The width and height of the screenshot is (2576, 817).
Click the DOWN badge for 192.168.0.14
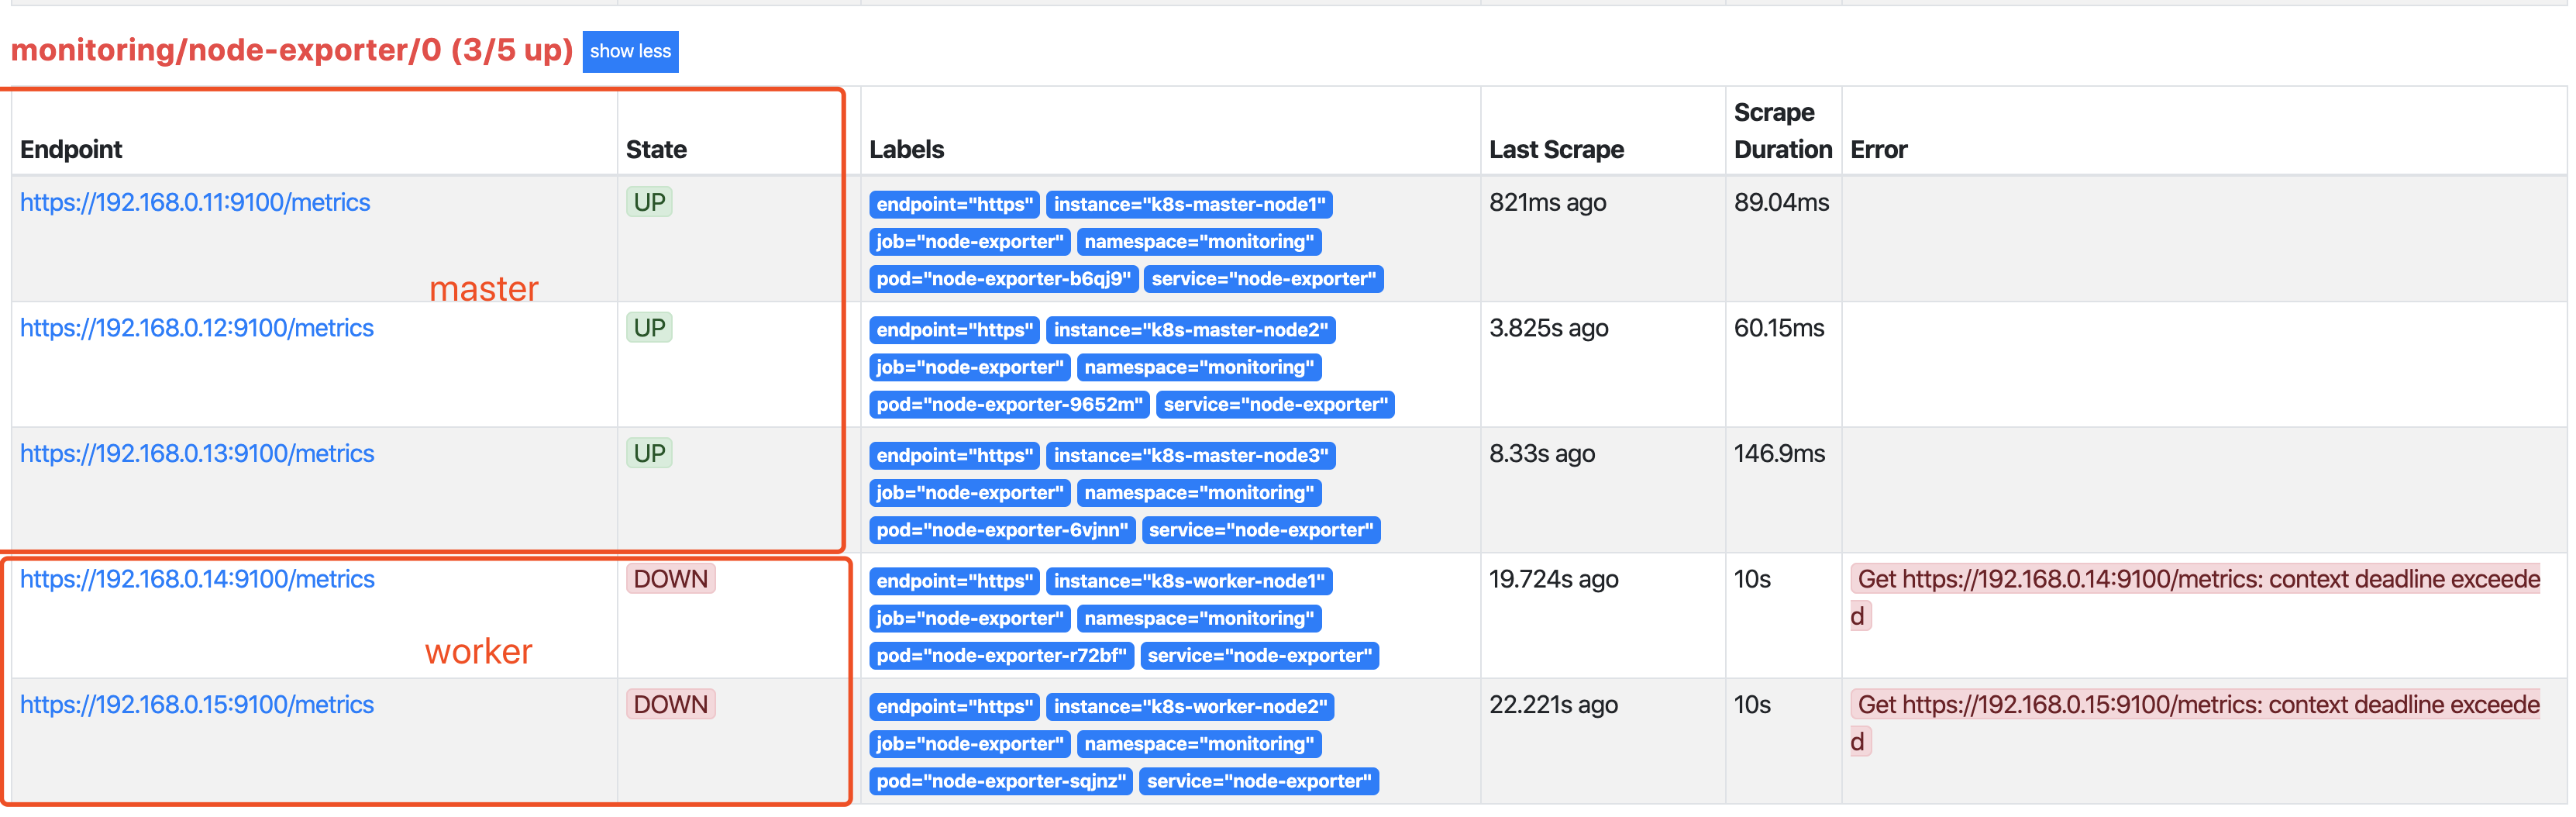click(670, 579)
